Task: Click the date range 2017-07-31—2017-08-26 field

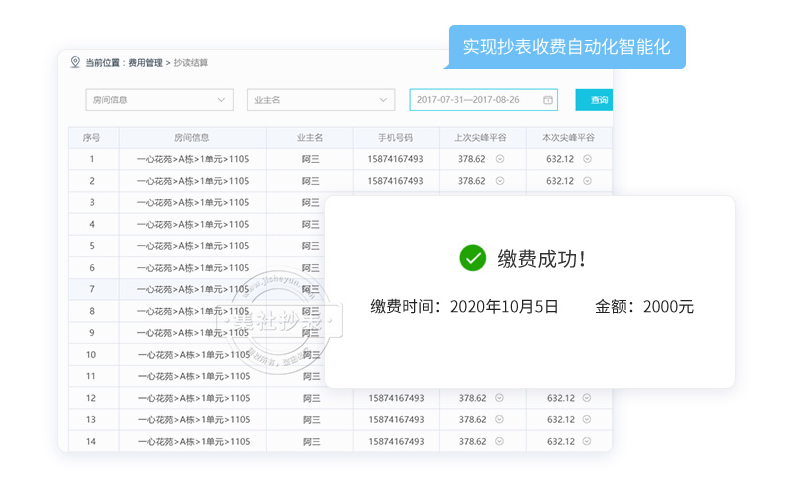Action: point(470,100)
